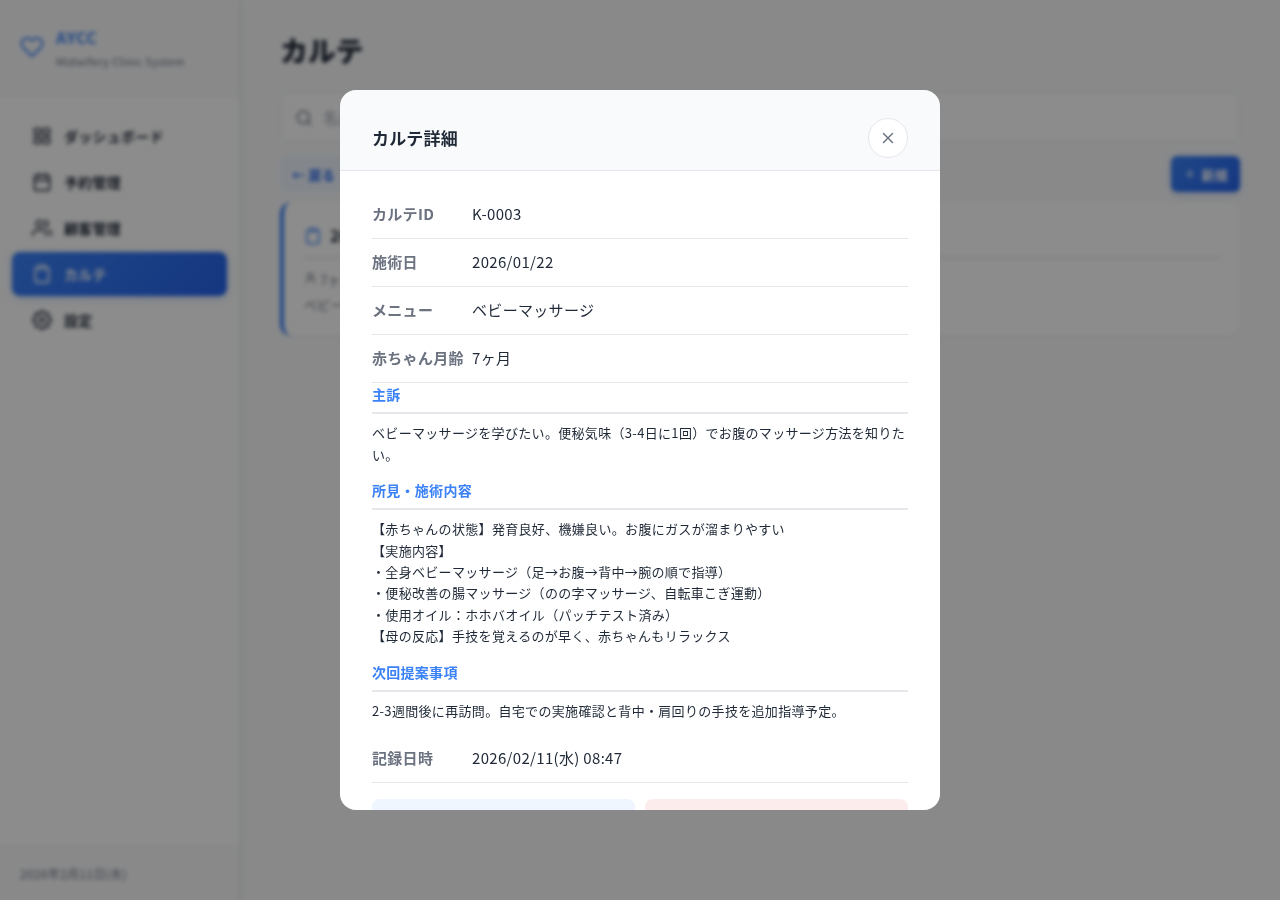This screenshot has height=900, width=1280.
Task: Click the red action button at modal bottom
Action: click(776, 806)
